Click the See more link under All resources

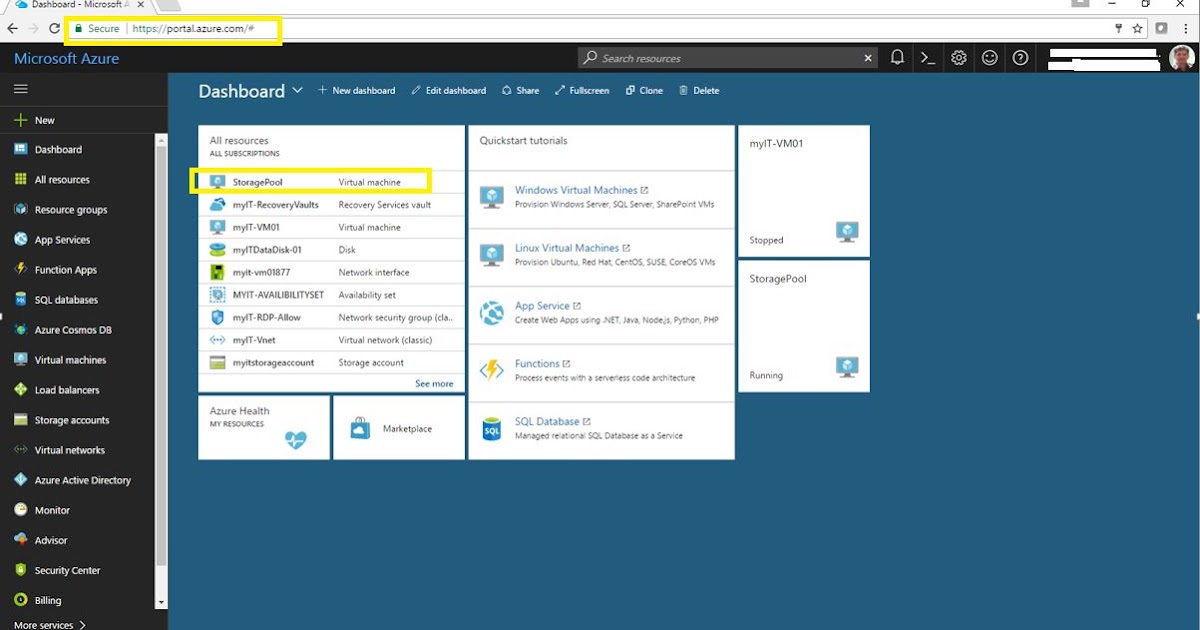click(435, 383)
